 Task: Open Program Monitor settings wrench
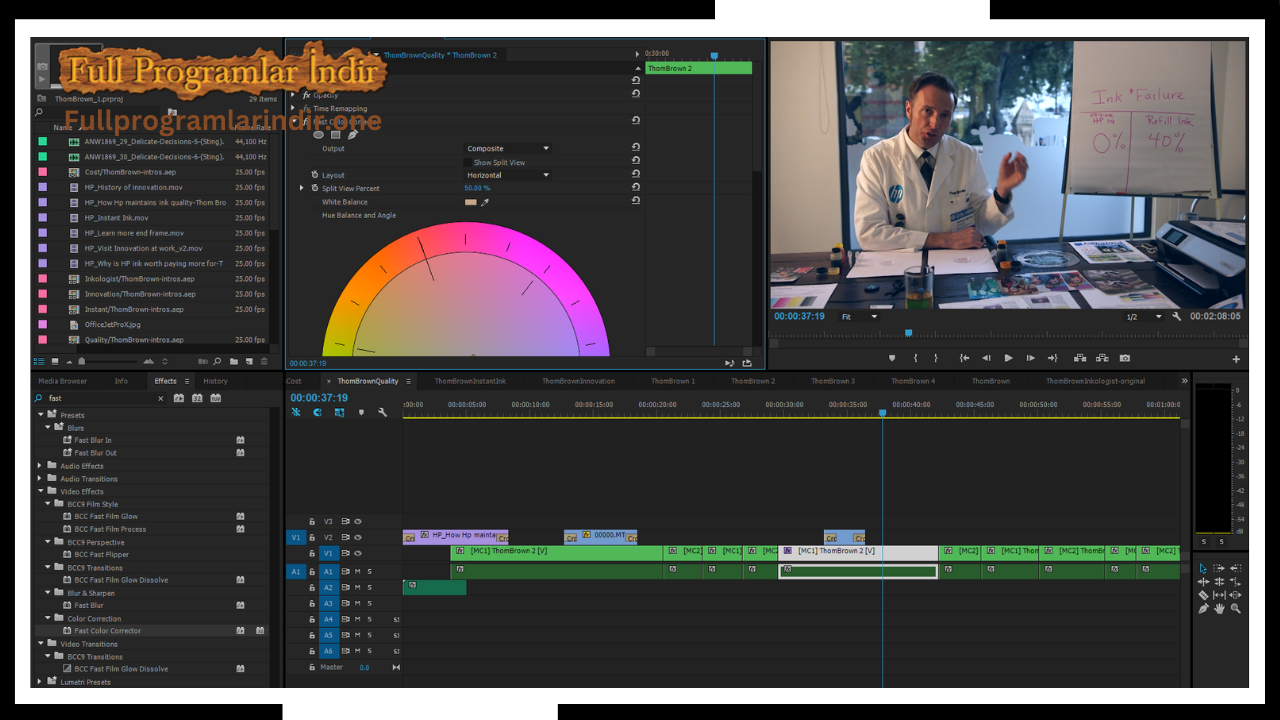click(x=1177, y=316)
